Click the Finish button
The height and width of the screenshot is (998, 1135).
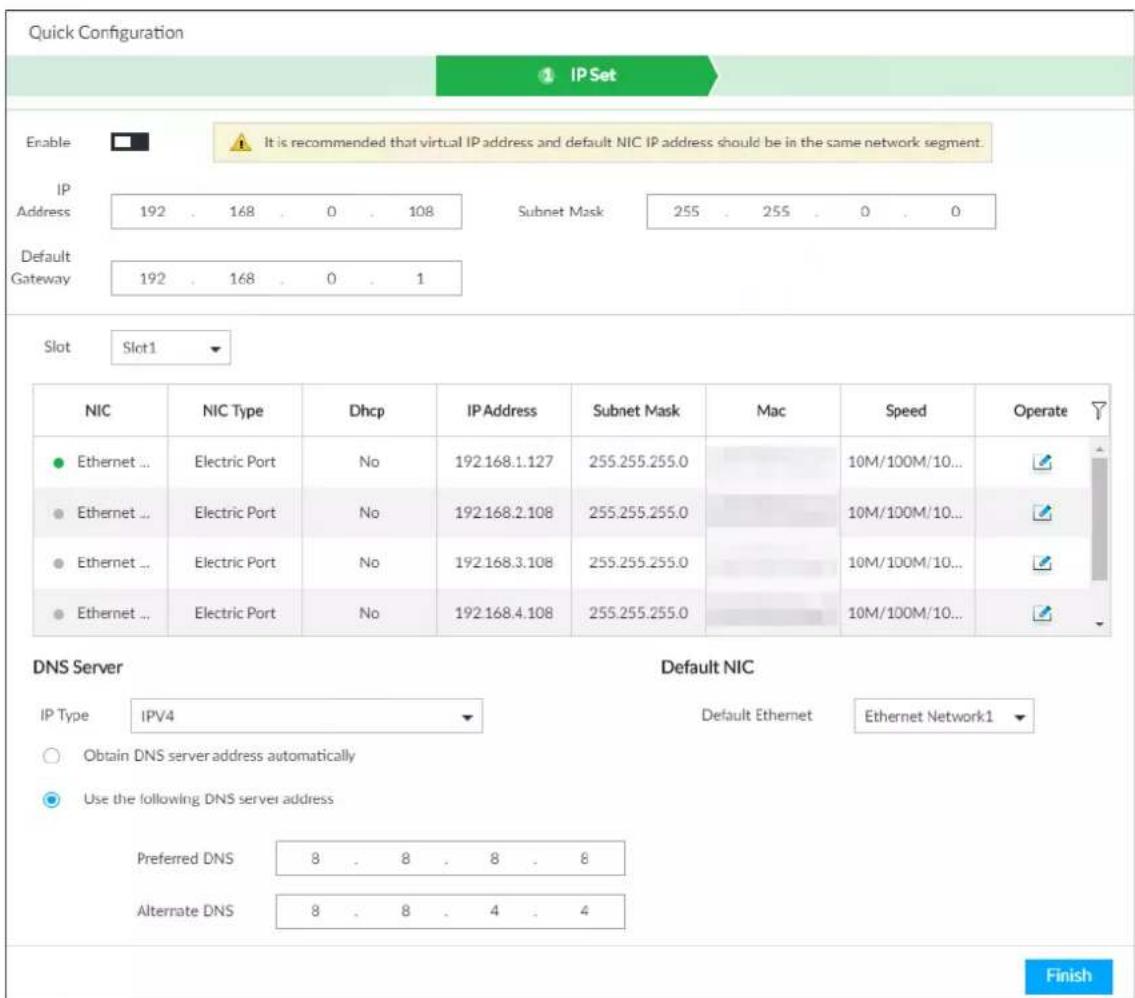[1068, 976]
